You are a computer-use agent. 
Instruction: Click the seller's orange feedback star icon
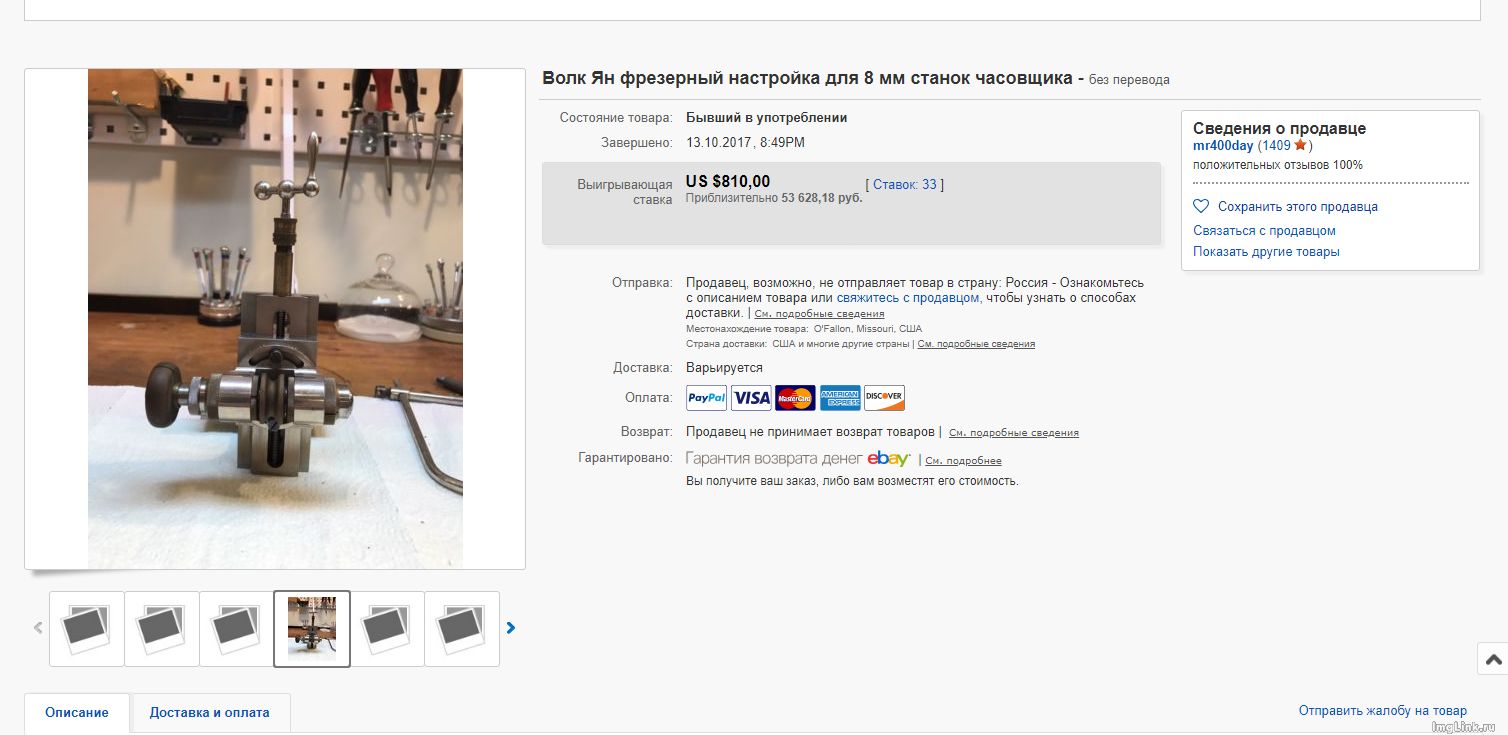(1300, 145)
